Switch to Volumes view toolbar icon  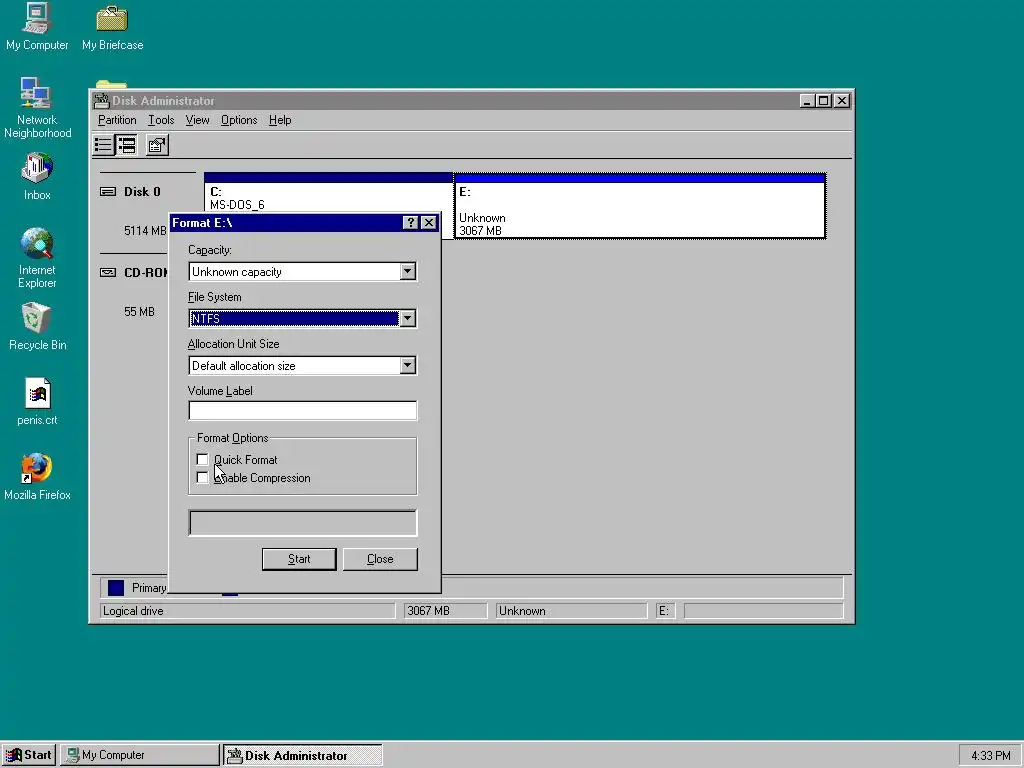pyautogui.click(x=103, y=145)
